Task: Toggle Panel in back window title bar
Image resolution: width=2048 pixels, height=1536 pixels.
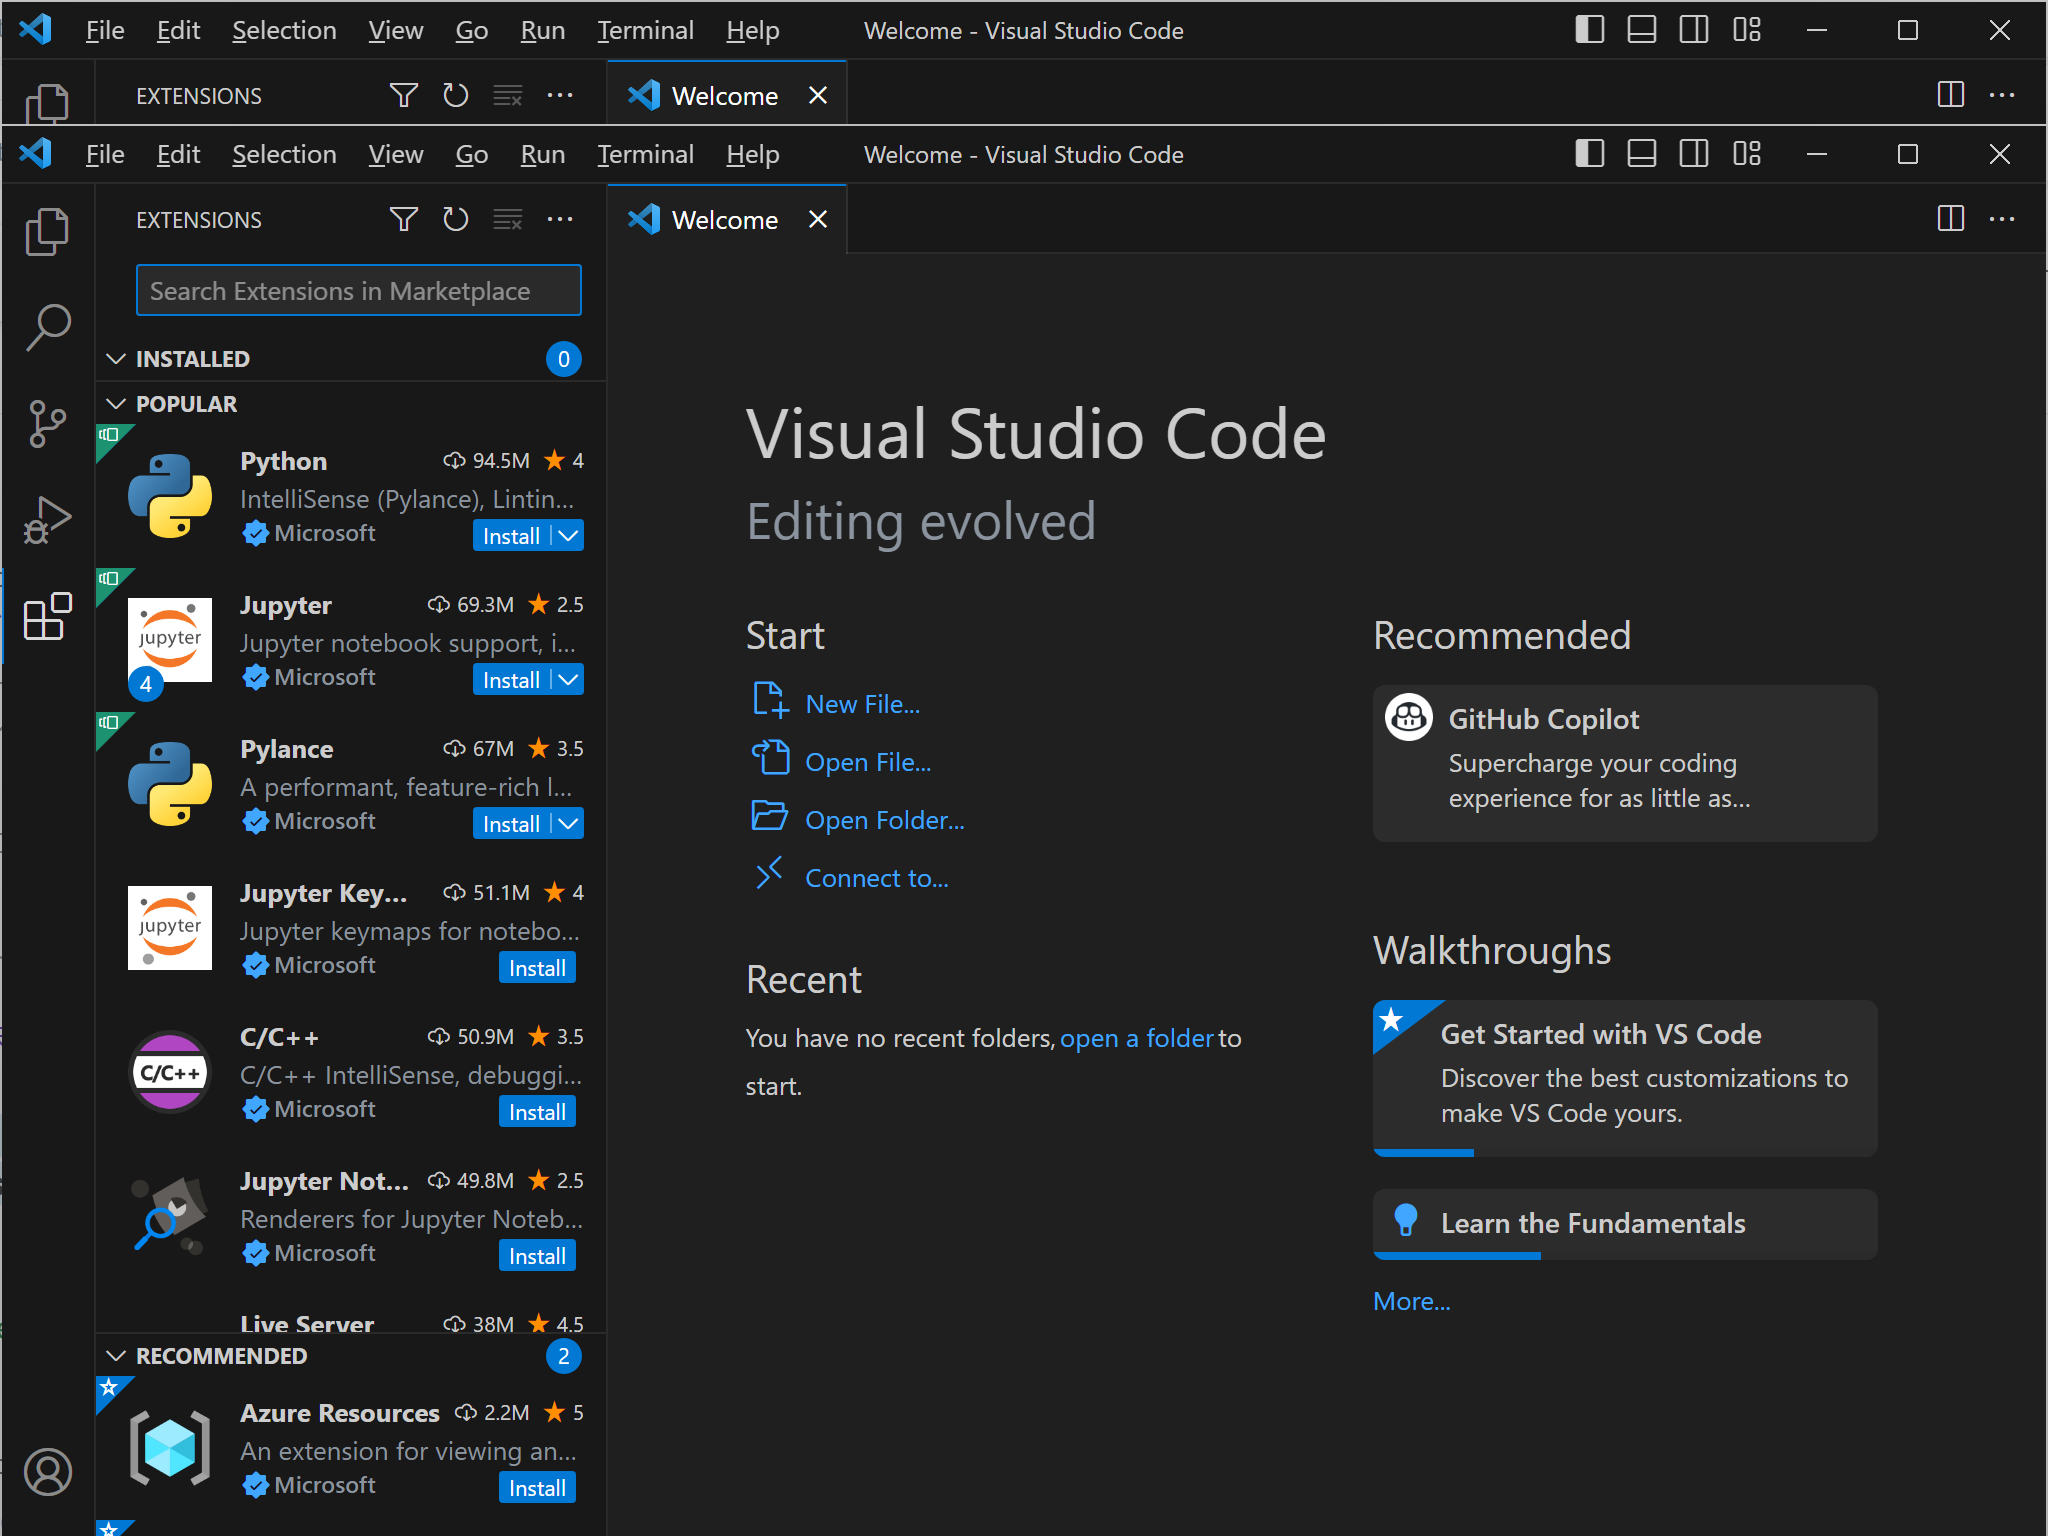Action: [1642, 30]
